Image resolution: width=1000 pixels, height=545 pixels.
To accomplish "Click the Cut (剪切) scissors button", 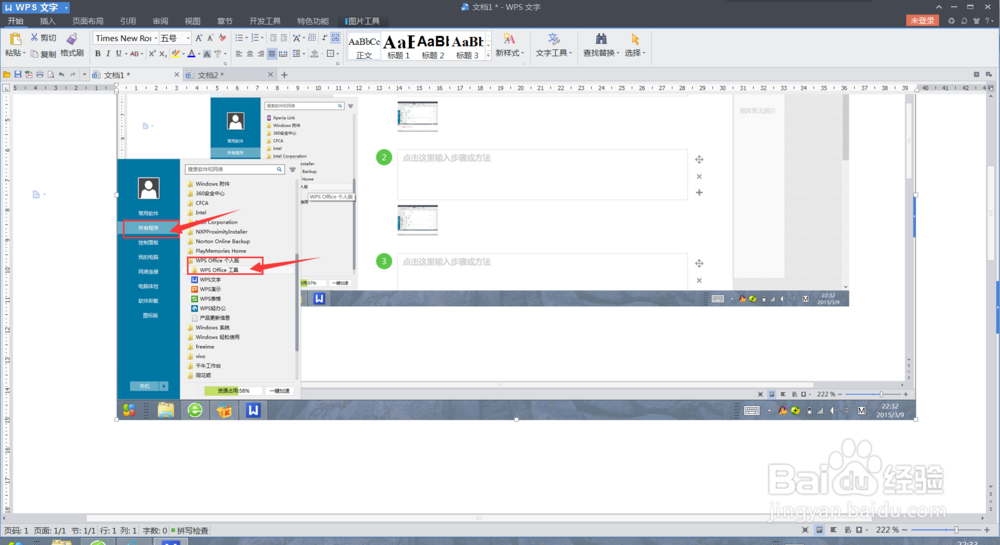I will tap(43, 38).
